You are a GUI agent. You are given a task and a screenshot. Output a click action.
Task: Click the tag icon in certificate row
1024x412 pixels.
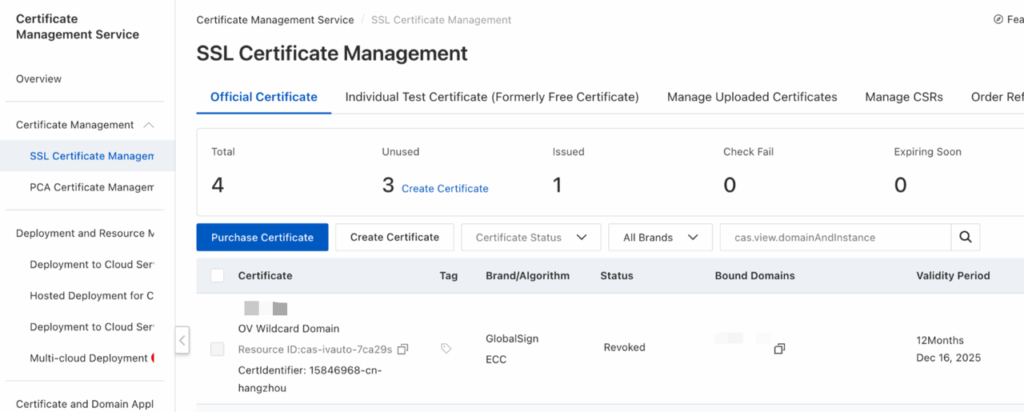tap(446, 348)
